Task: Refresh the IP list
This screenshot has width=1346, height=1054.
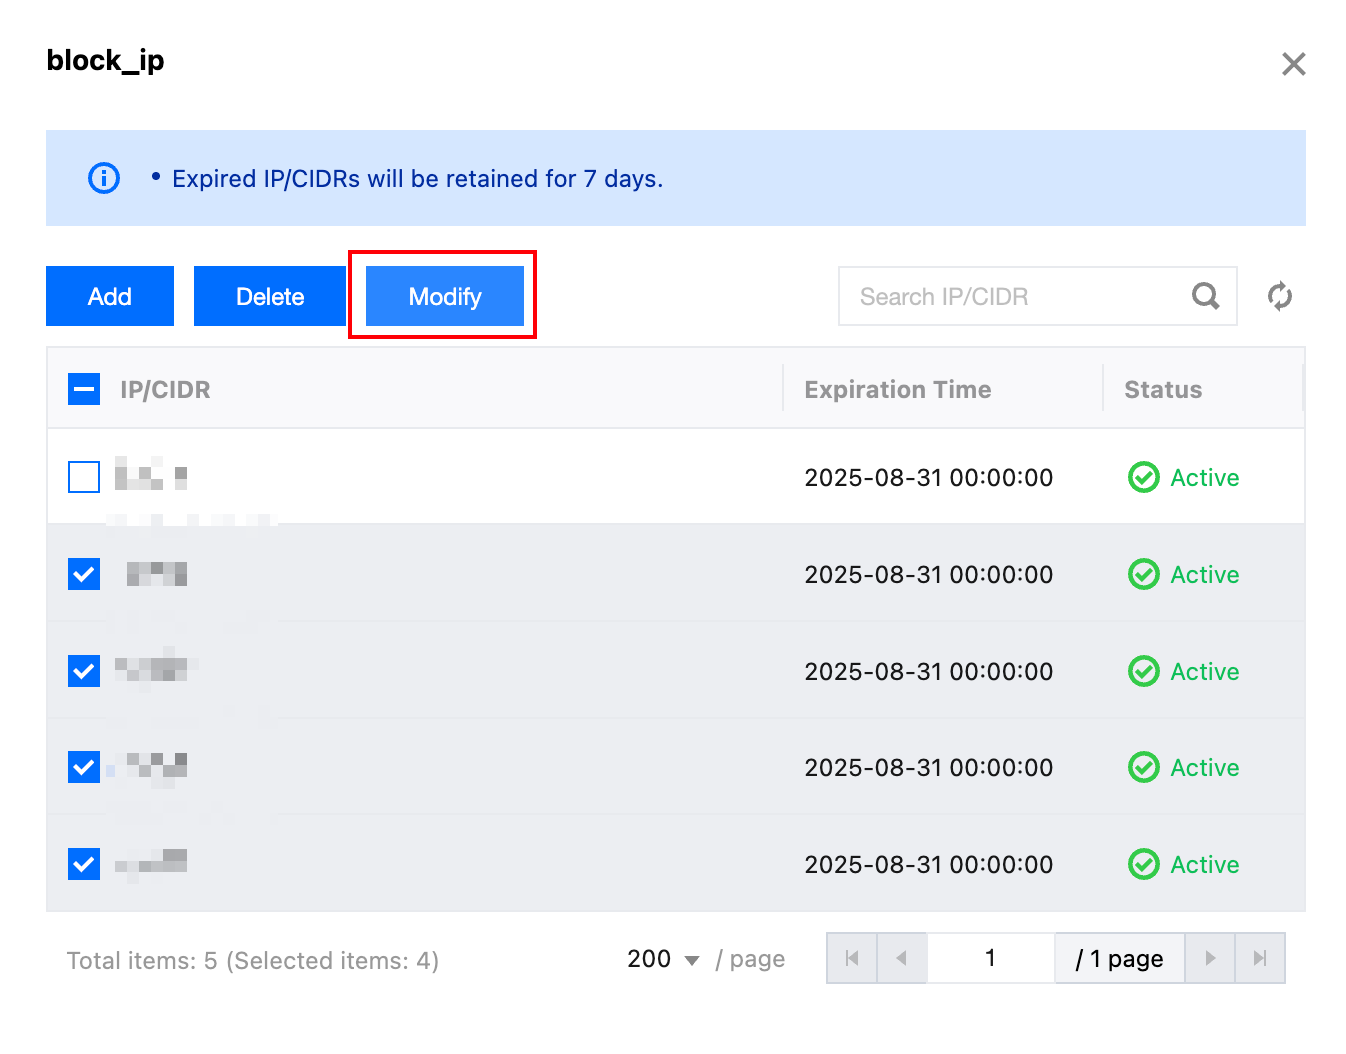Action: click(x=1279, y=296)
